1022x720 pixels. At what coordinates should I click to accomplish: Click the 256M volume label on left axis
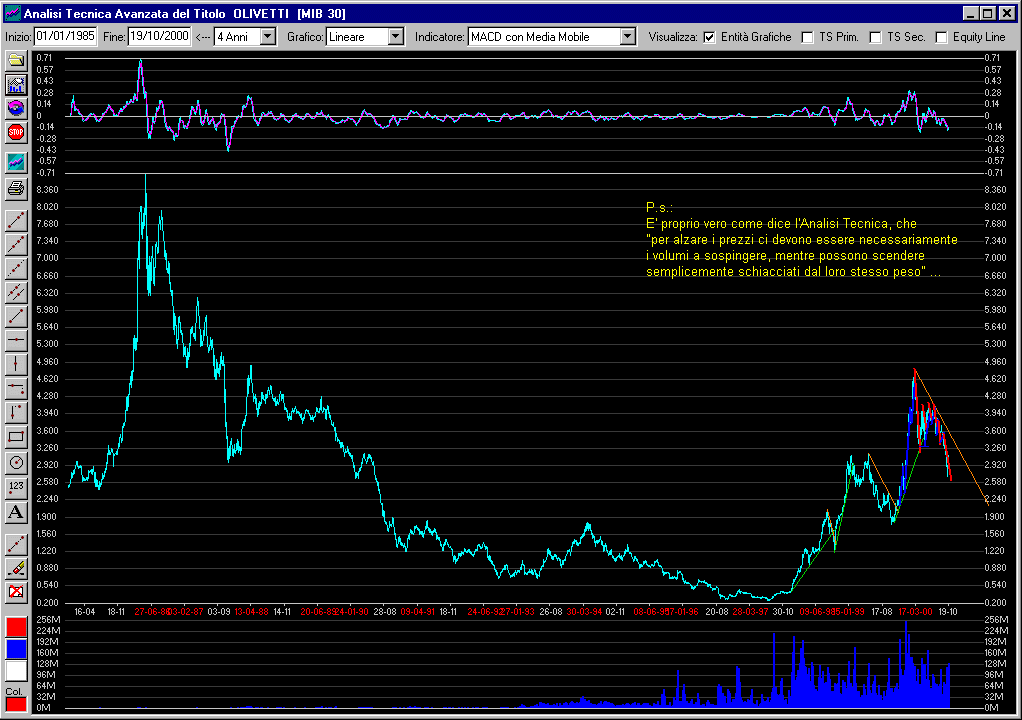tap(49, 619)
